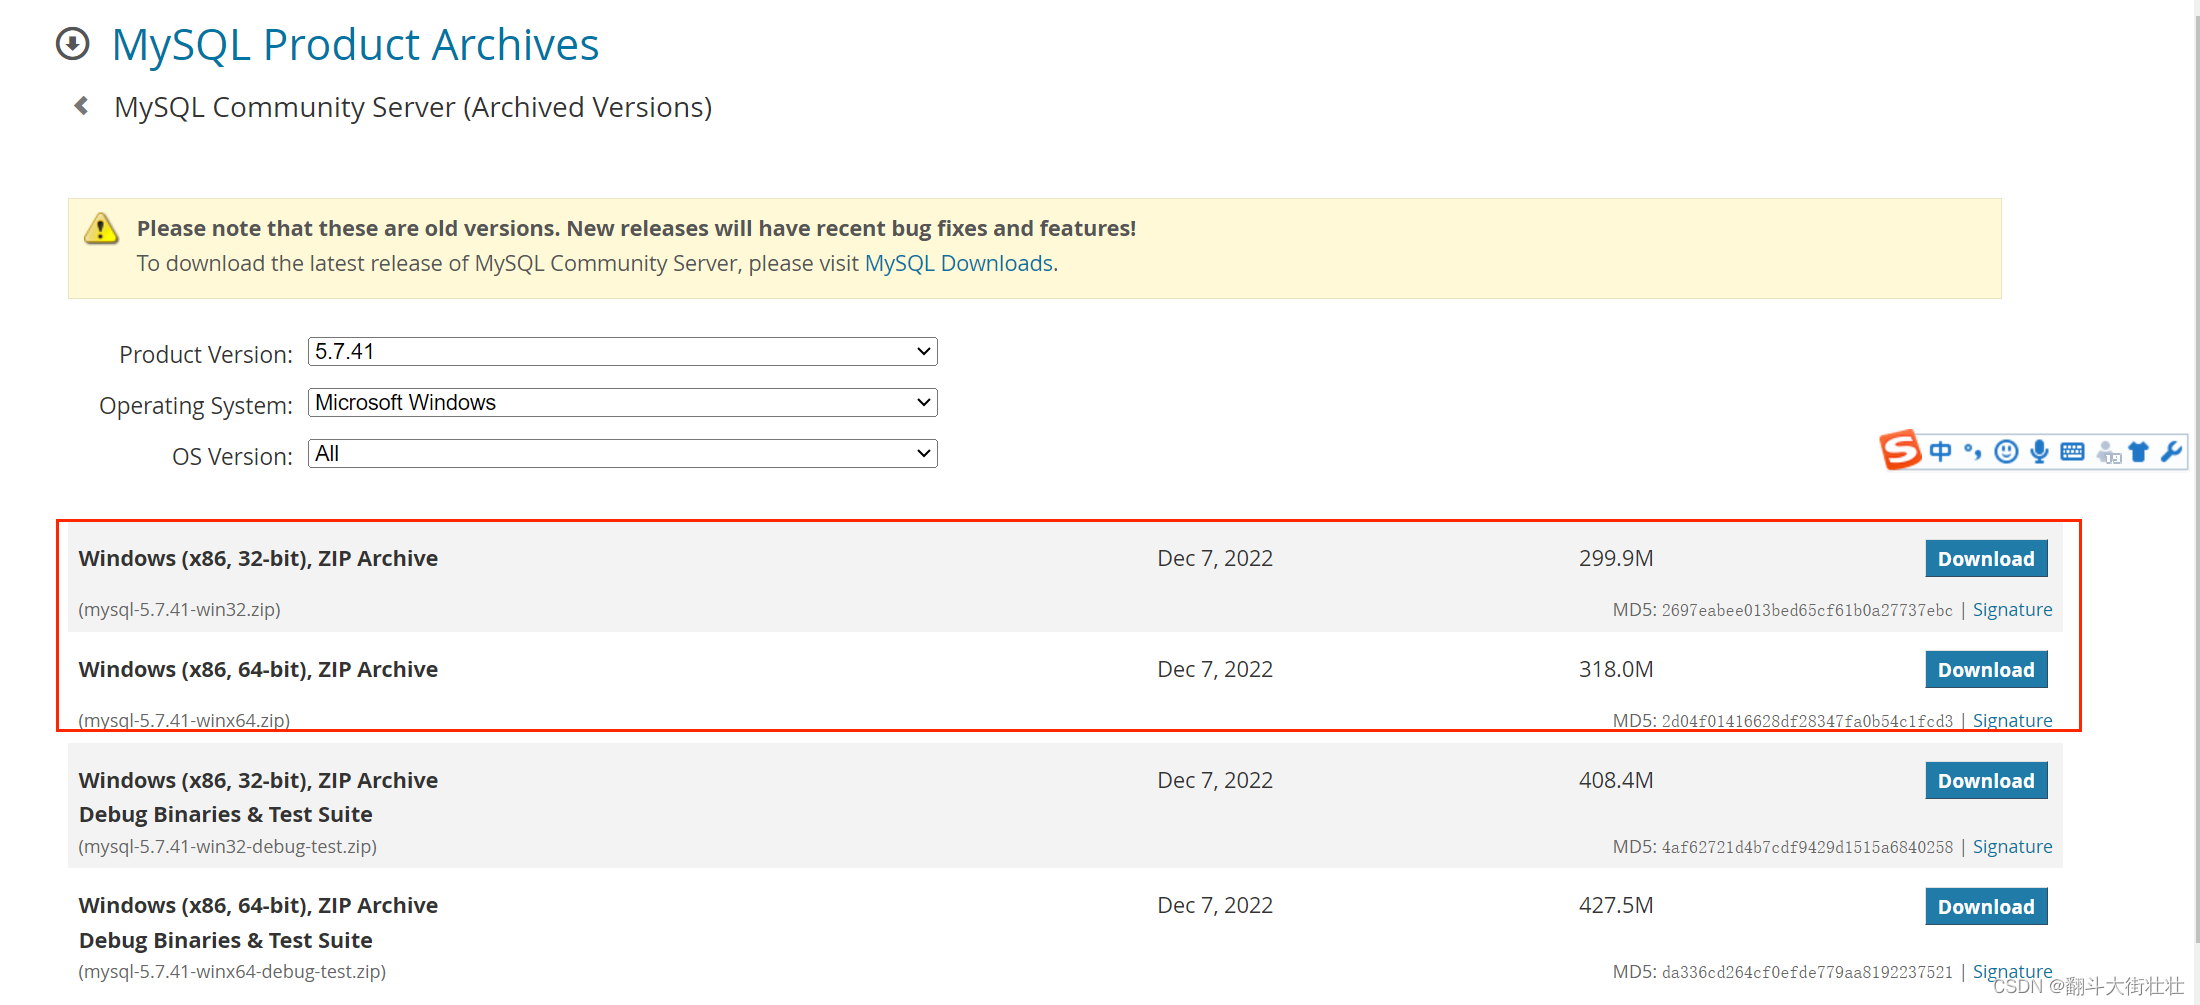
Task: Click the filename (mysql-5.7.41-win32-debug-test.zip)
Action: pos(228,847)
